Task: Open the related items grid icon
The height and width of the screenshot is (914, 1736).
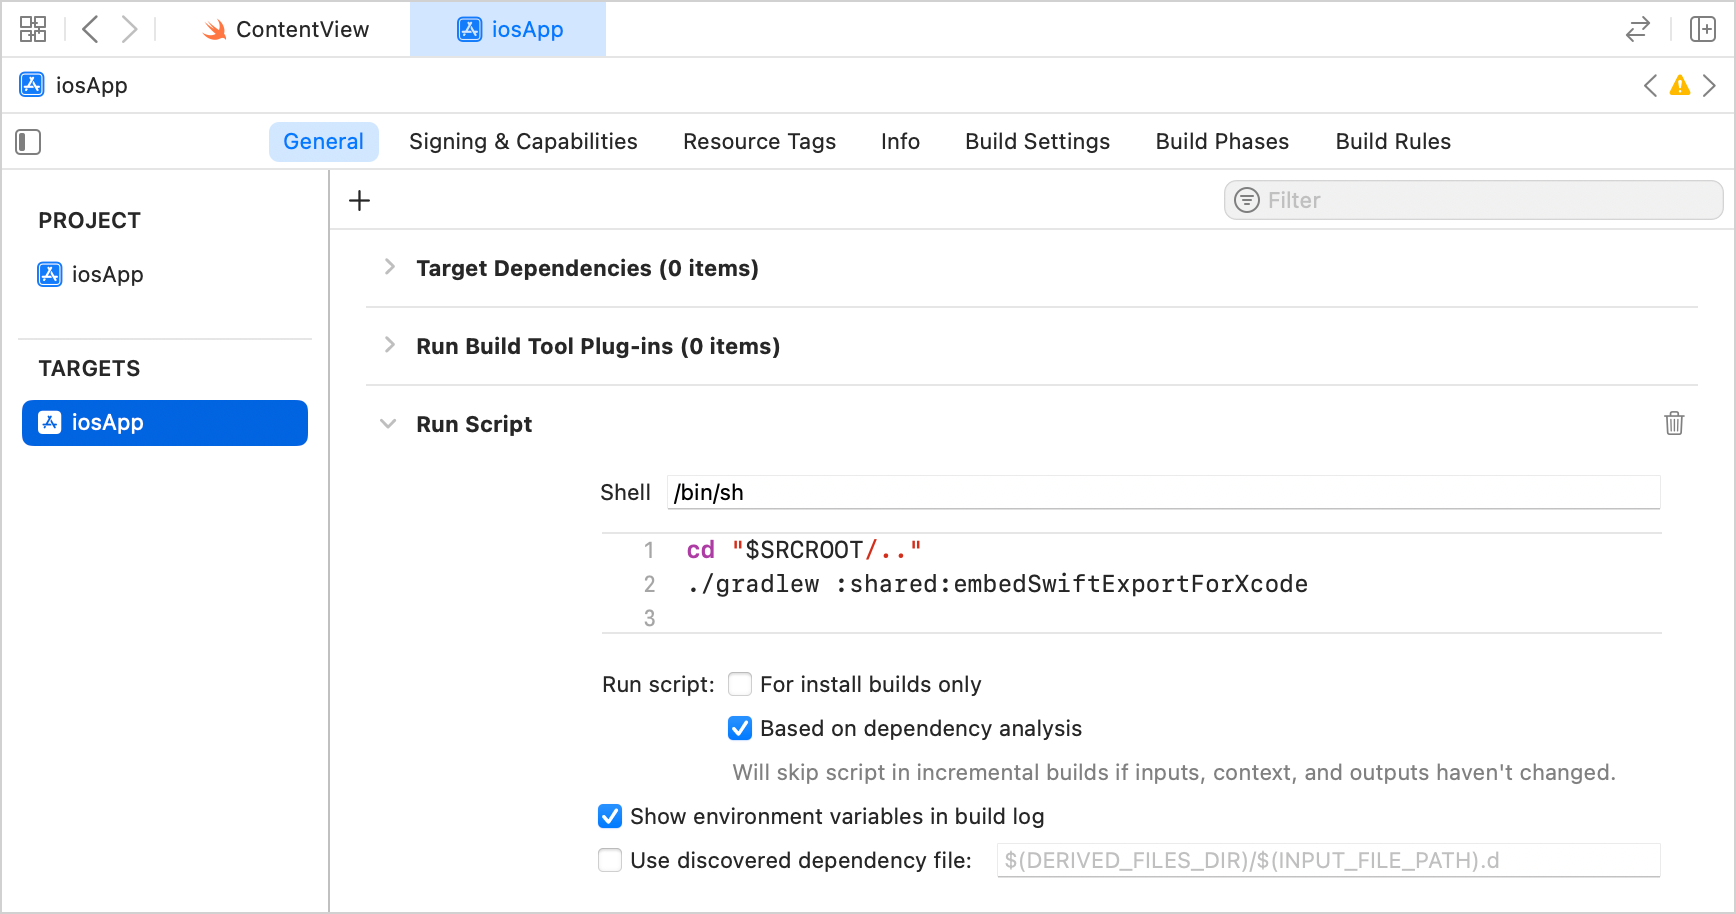Action: coord(32,29)
